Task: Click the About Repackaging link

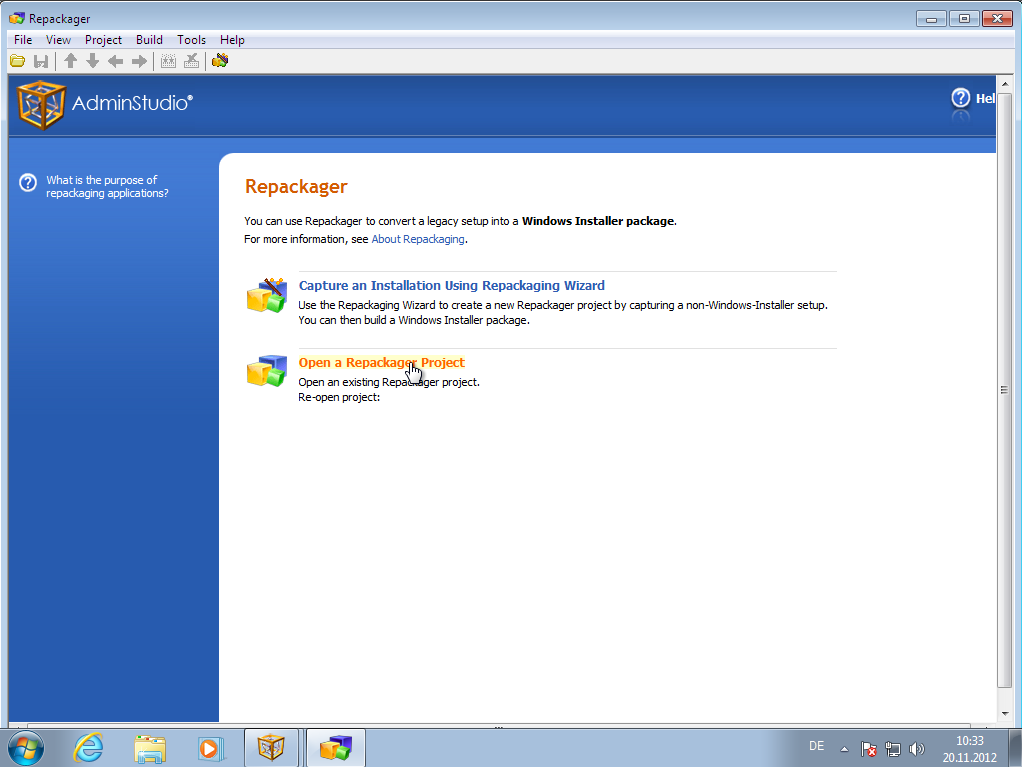Action: [418, 240]
